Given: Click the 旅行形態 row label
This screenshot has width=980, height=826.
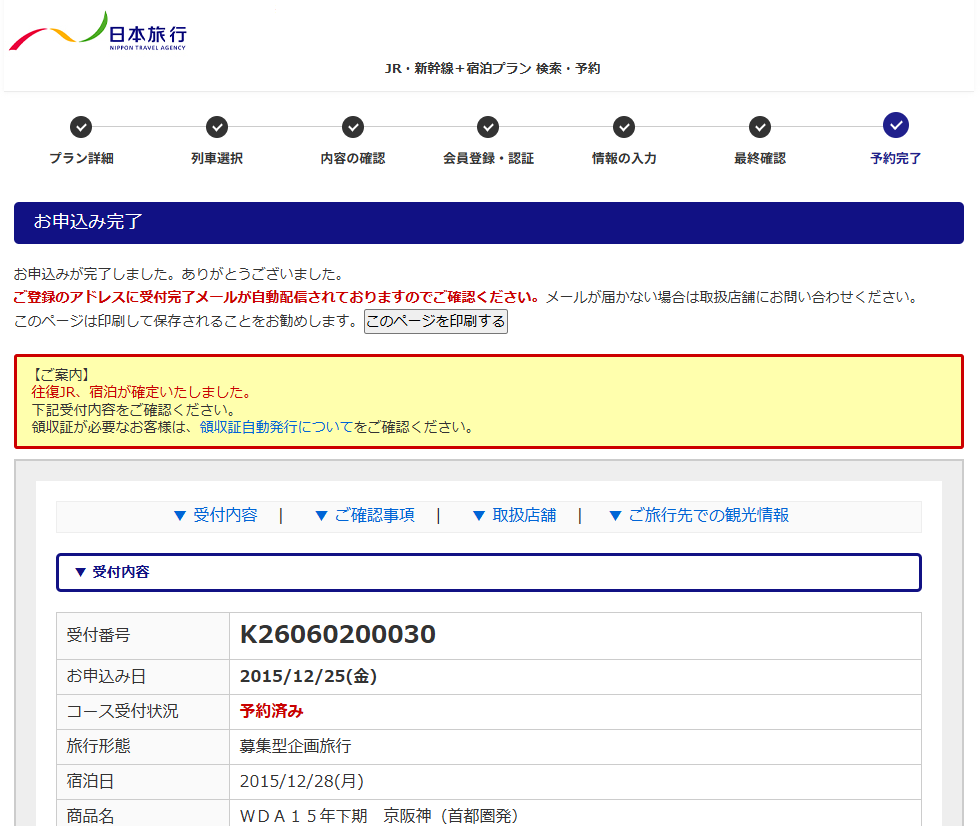Looking at the screenshot, I should coord(98,747).
